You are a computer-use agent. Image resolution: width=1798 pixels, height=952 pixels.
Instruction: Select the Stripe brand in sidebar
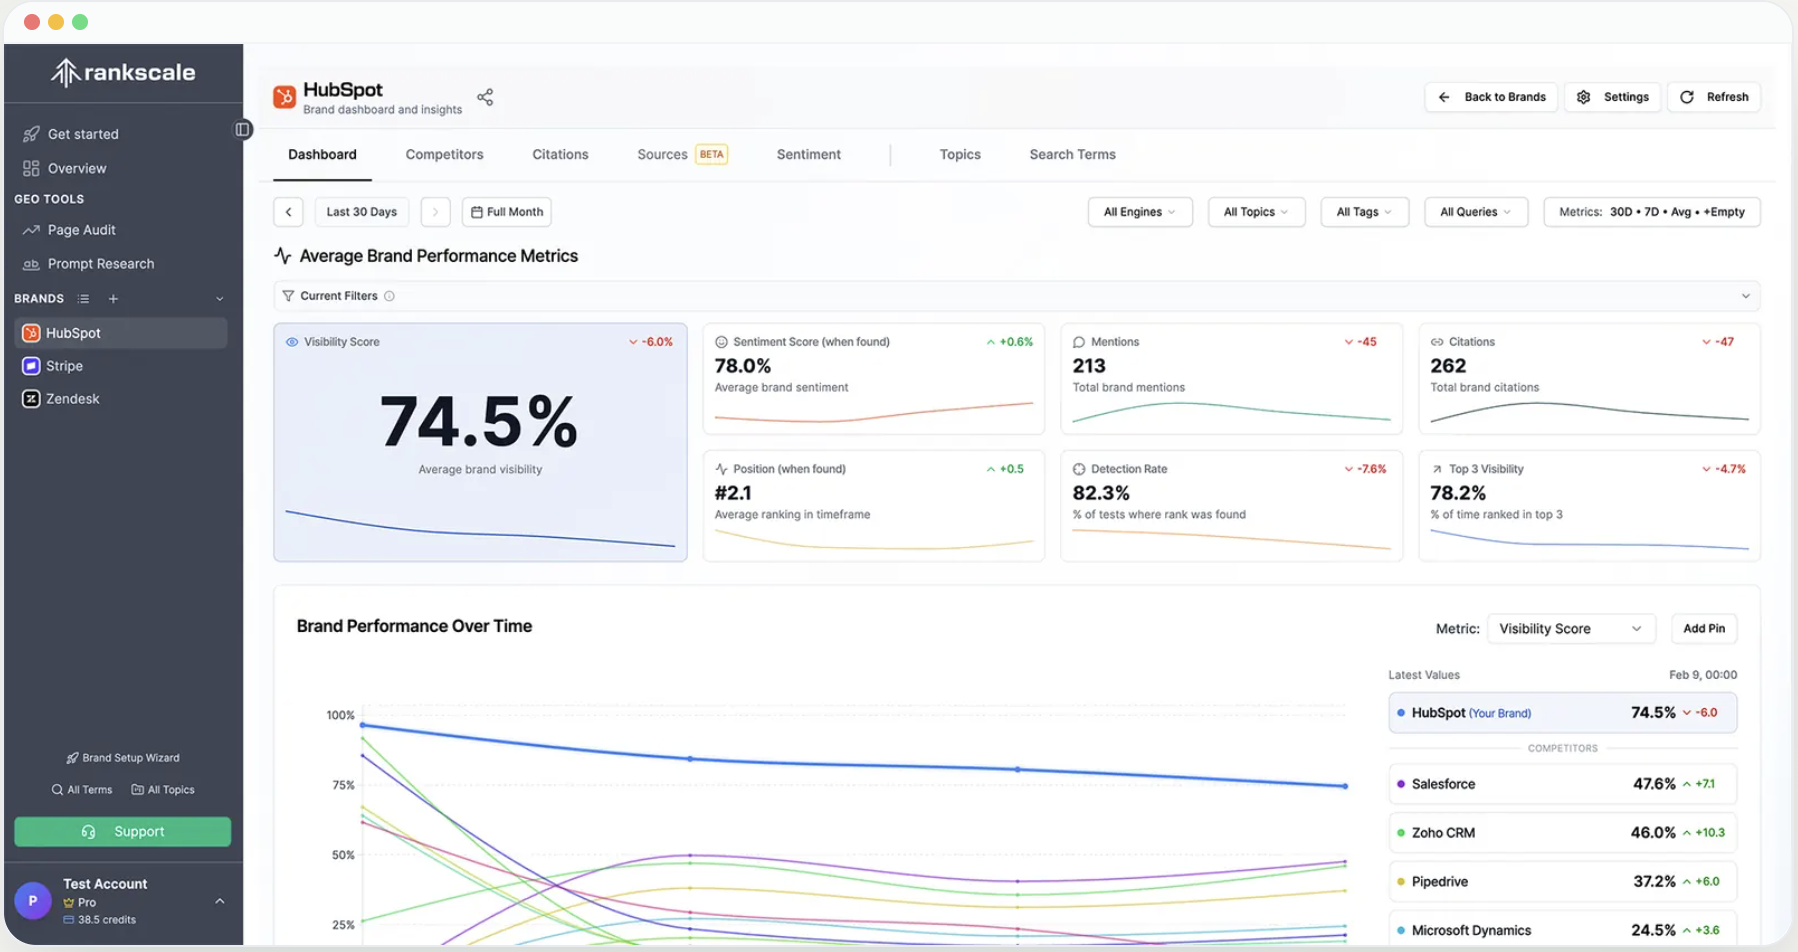coord(121,366)
